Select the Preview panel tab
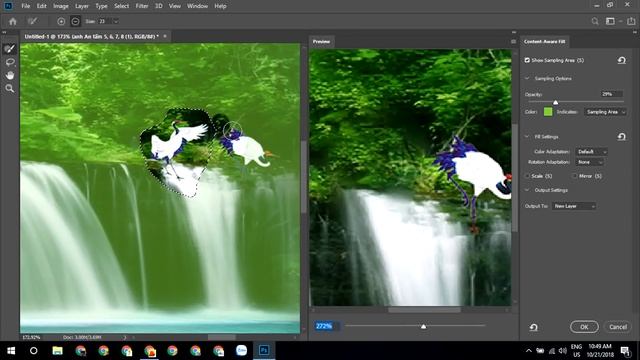This screenshot has width=640, height=360. (x=321, y=42)
